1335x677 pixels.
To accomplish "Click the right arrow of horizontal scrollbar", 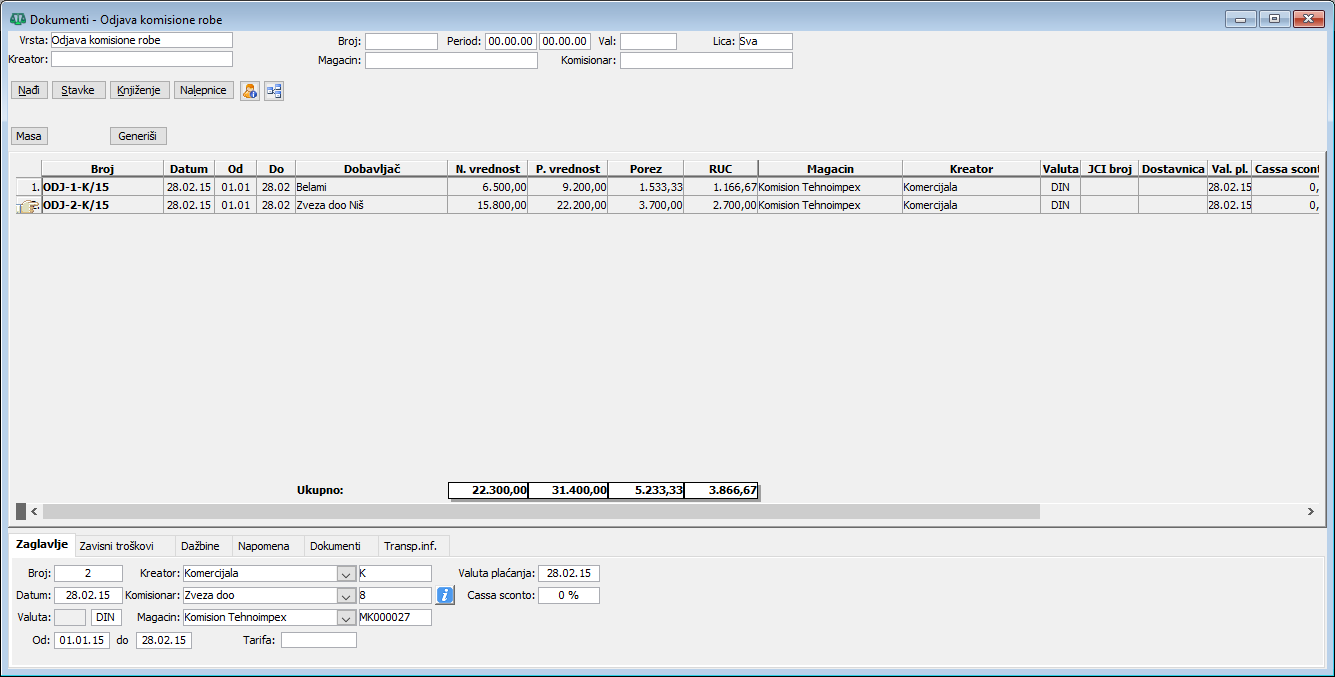I will tap(1310, 511).
